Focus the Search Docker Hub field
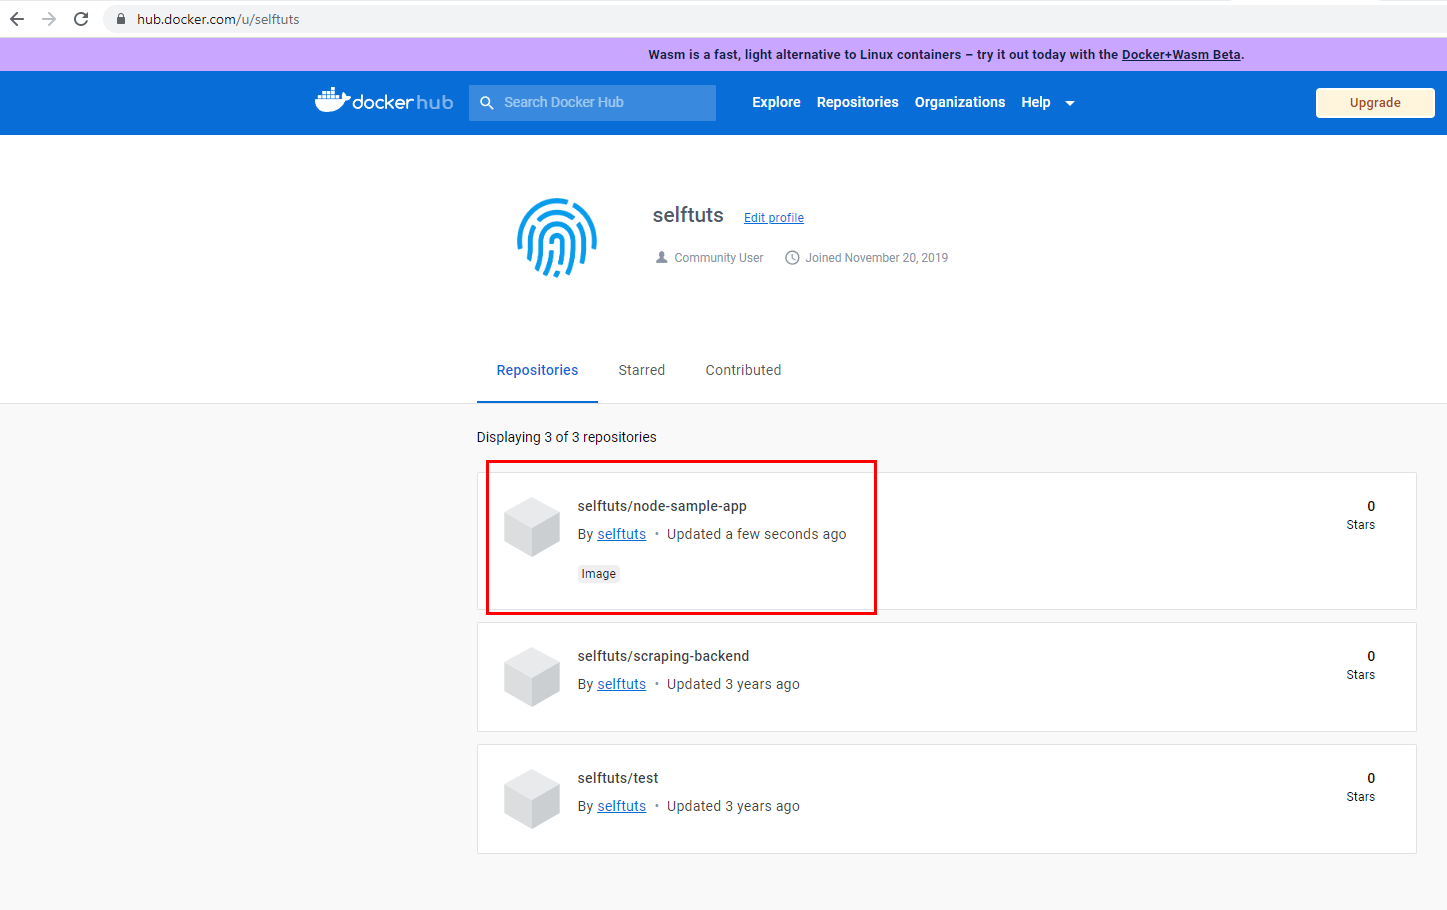This screenshot has height=910, width=1447. click(592, 103)
